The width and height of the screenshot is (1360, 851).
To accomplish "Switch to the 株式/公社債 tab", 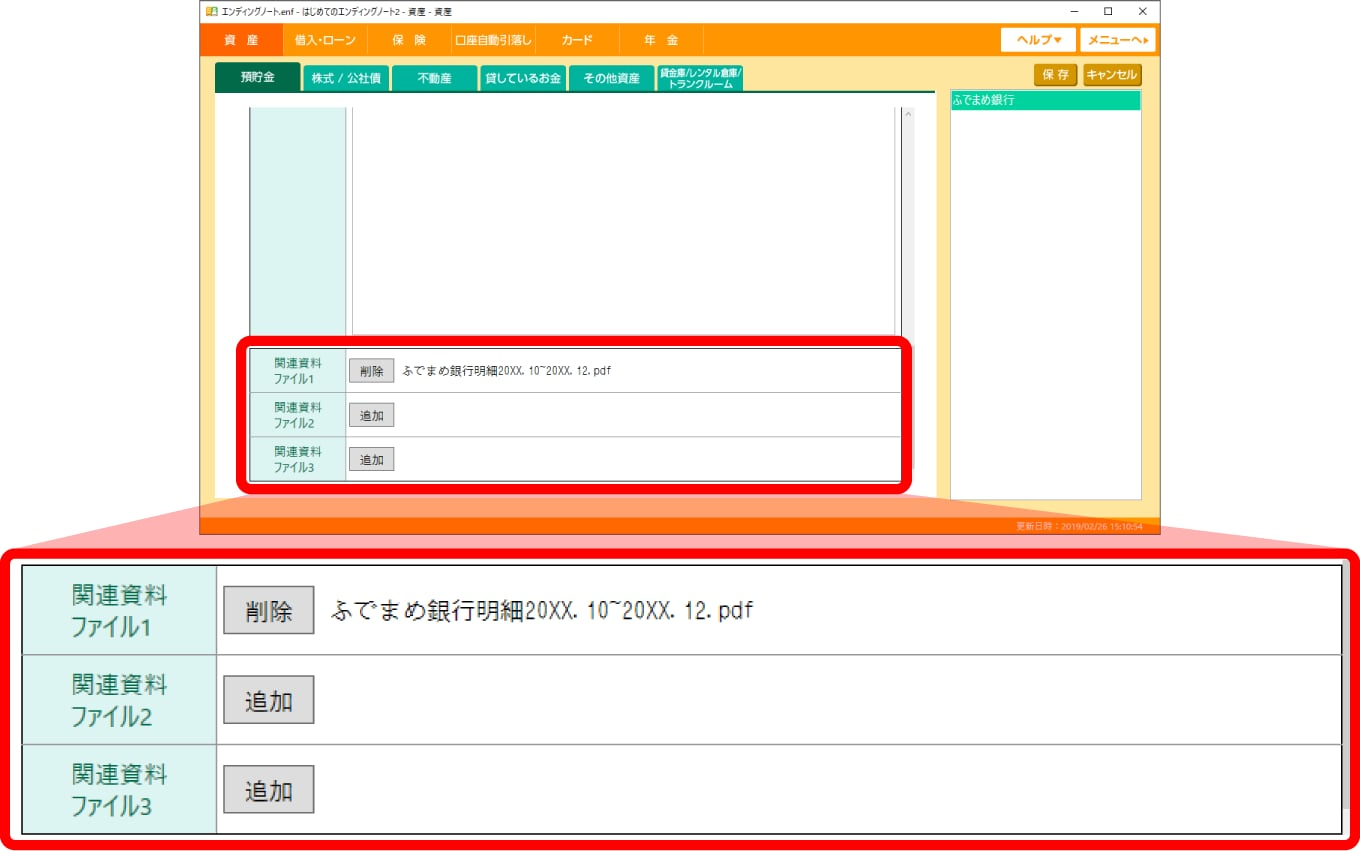I will [346, 78].
